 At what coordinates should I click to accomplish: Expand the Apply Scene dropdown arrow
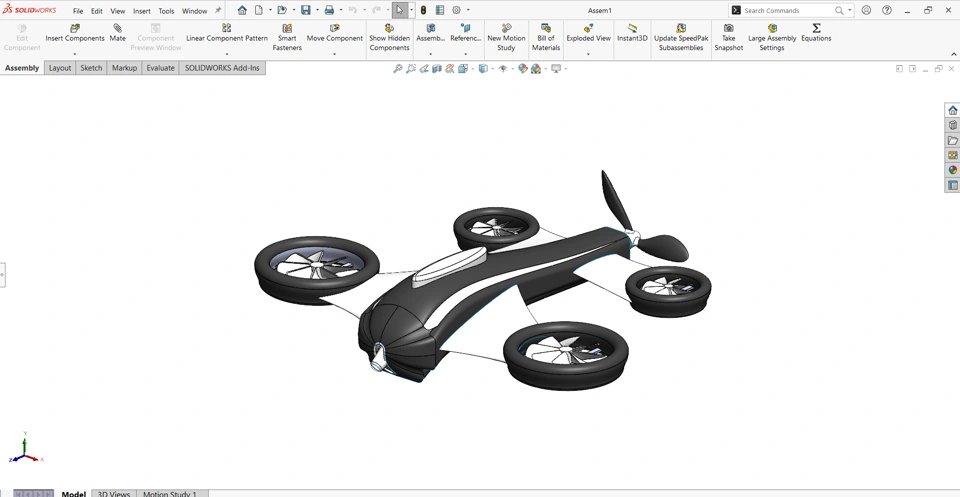546,69
